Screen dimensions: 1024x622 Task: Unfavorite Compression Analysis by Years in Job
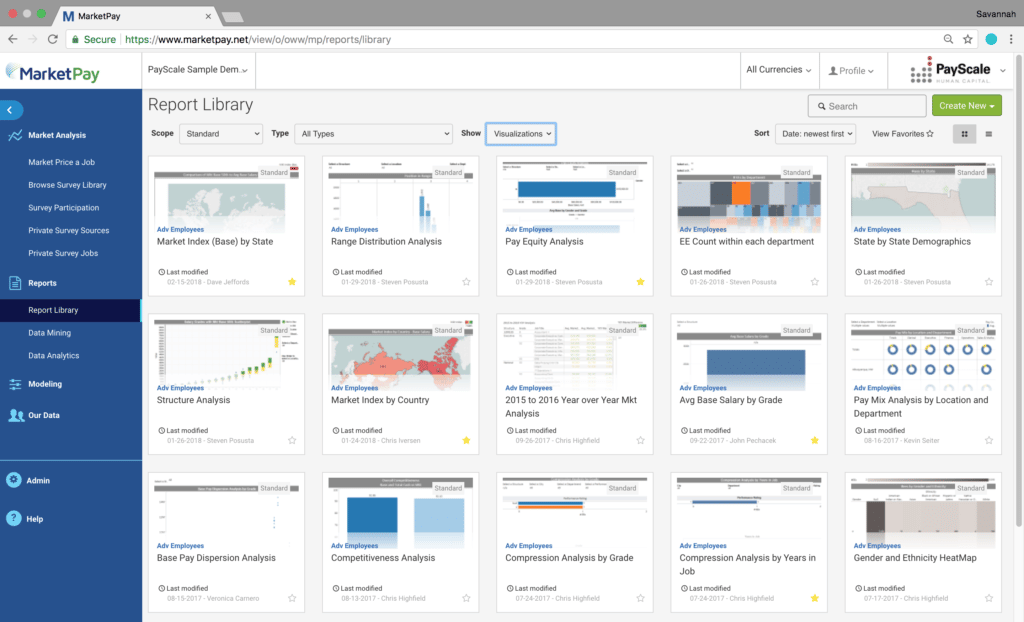click(x=814, y=598)
